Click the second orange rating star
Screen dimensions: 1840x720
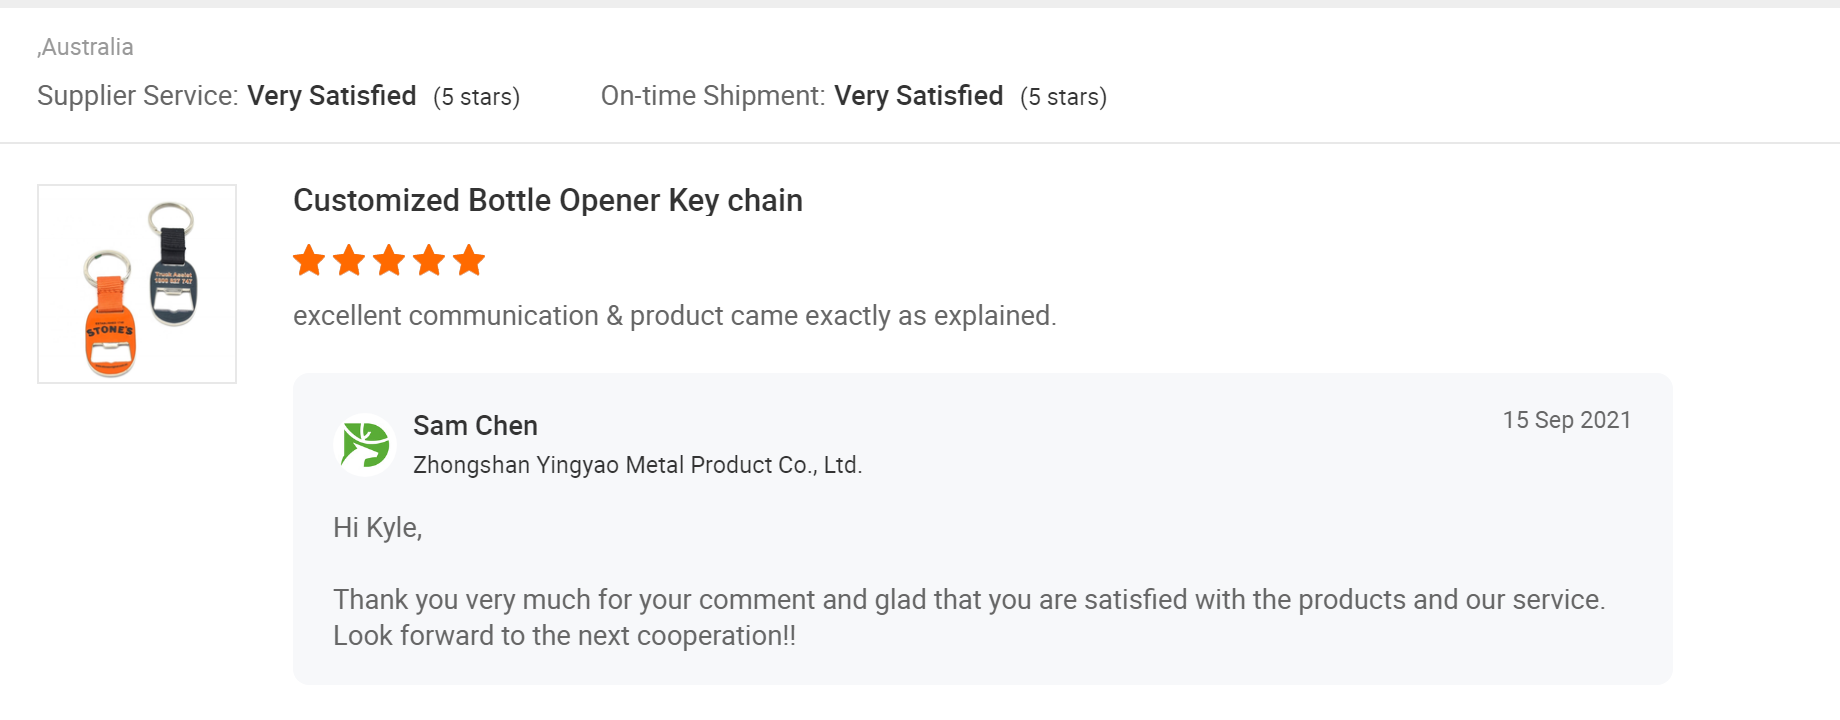pos(349,261)
